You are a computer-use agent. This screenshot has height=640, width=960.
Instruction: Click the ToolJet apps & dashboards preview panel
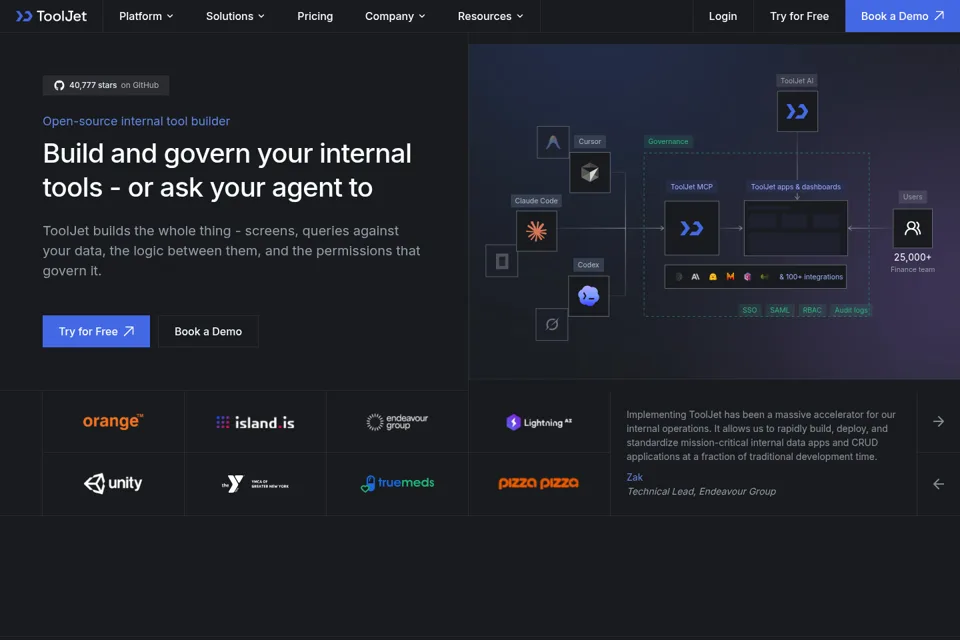(x=796, y=228)
